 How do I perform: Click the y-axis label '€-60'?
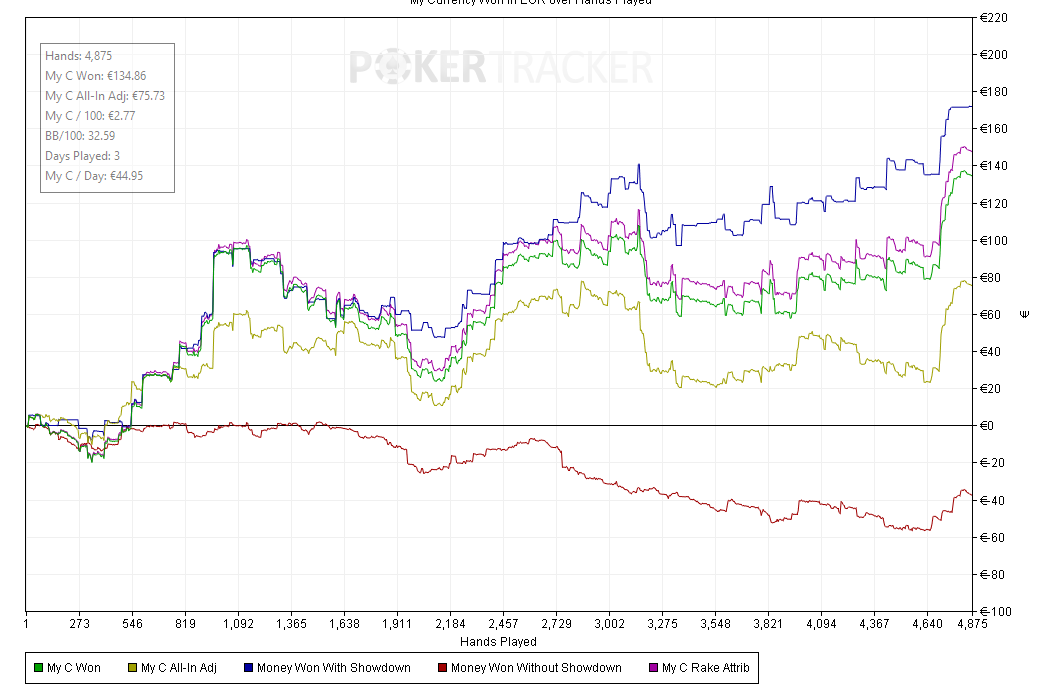point(992,538)
